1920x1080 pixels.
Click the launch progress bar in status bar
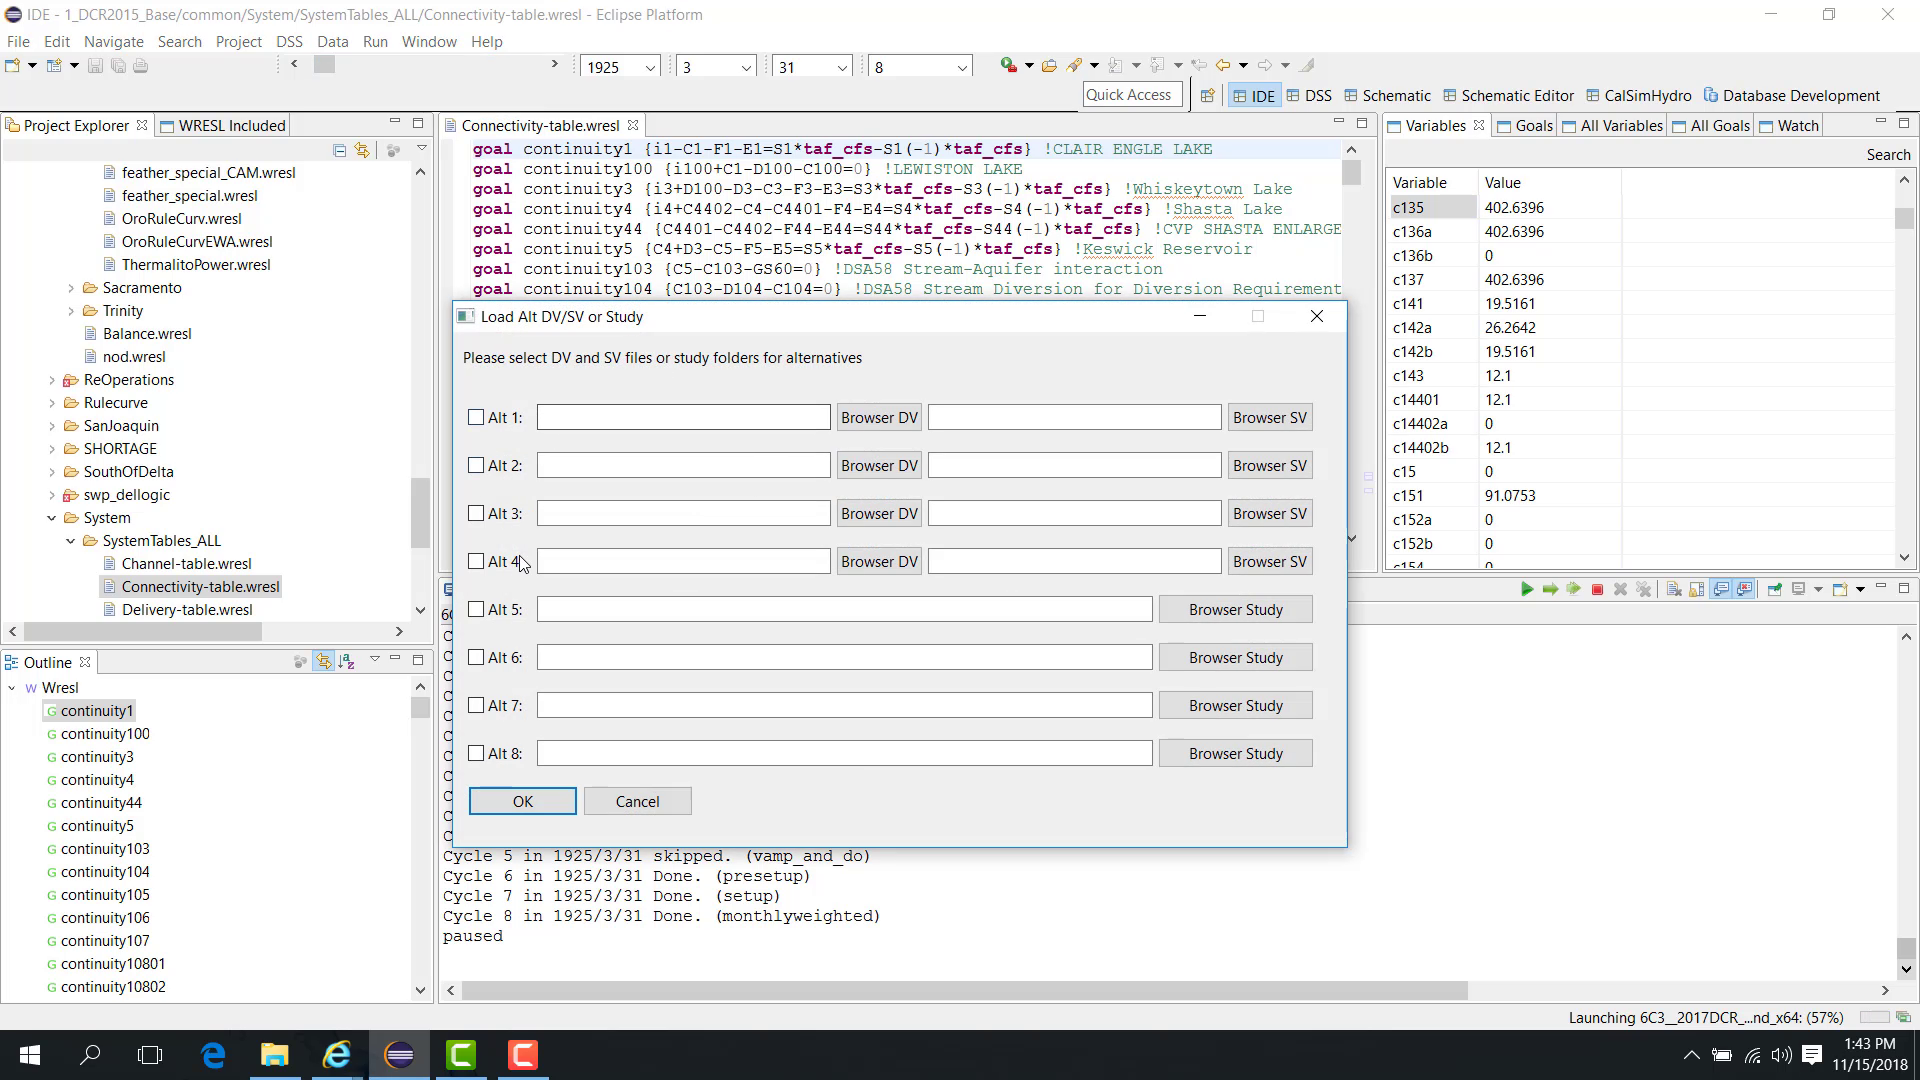1874,1017
